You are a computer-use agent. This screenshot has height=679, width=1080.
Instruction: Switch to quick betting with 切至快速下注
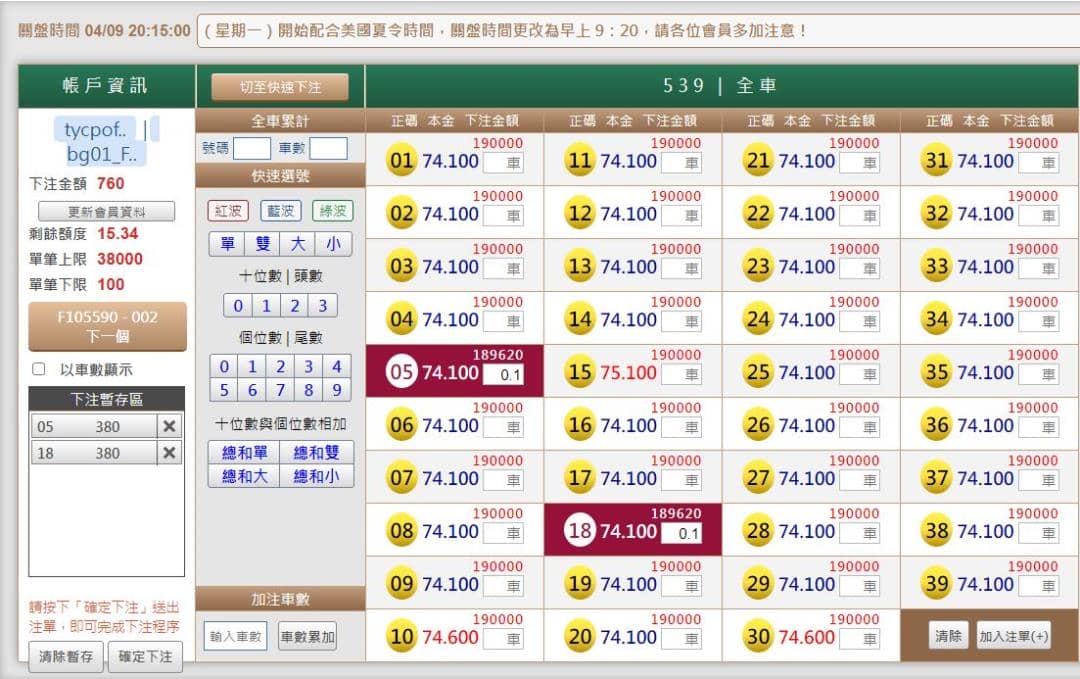(x=280, y=87)
